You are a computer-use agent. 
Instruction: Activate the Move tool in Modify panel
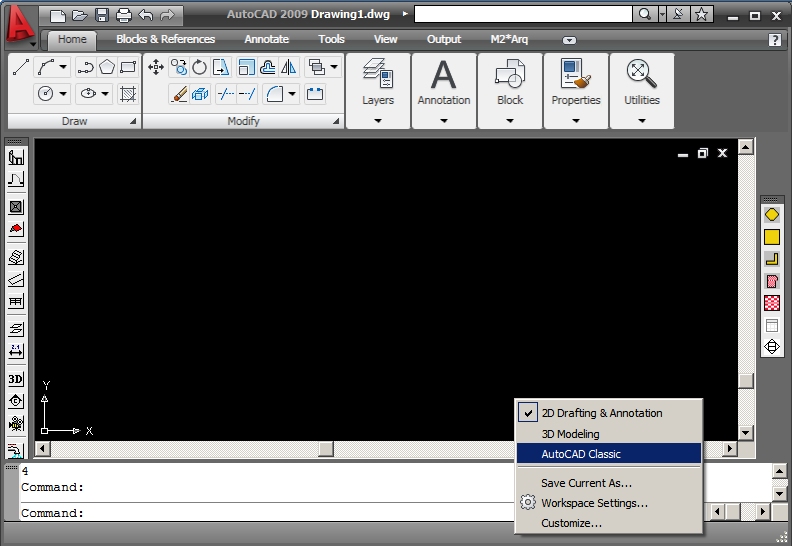pos(156,67)
